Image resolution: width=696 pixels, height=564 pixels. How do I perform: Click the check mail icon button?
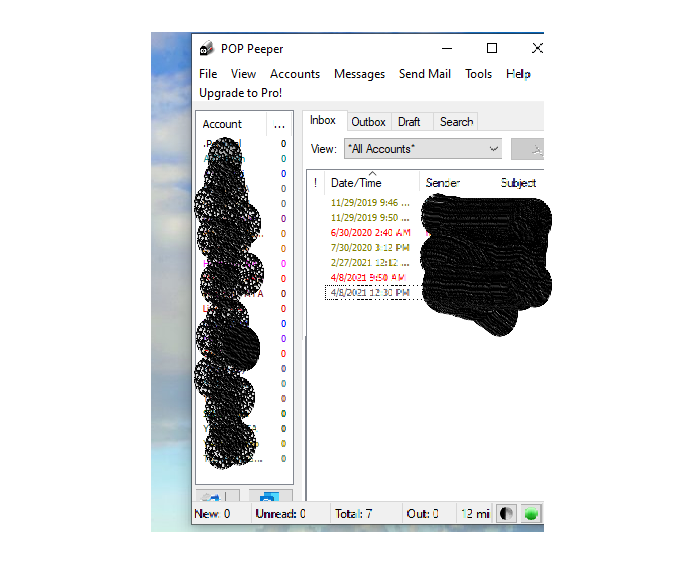(218, 496)
